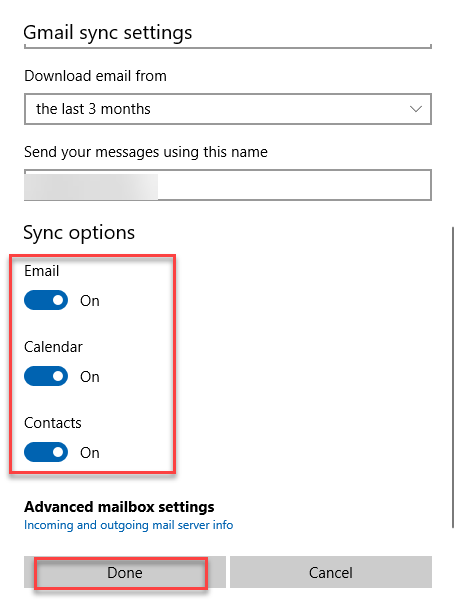
Task: Click the chevron arrow in the download dropdown
Action: pos(415,109)
